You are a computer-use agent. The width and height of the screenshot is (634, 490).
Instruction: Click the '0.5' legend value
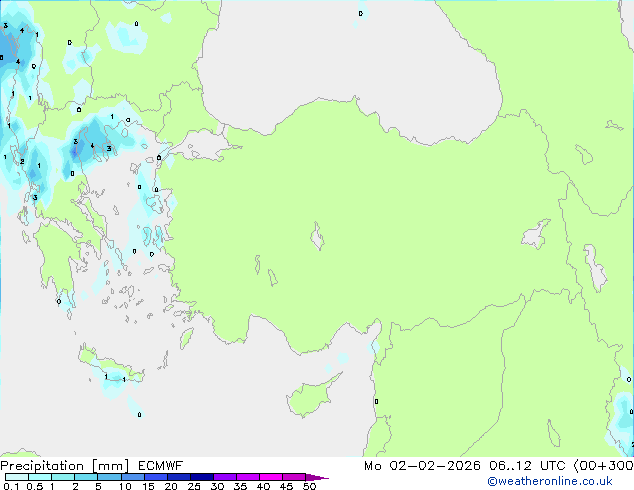tap(34, 486)
